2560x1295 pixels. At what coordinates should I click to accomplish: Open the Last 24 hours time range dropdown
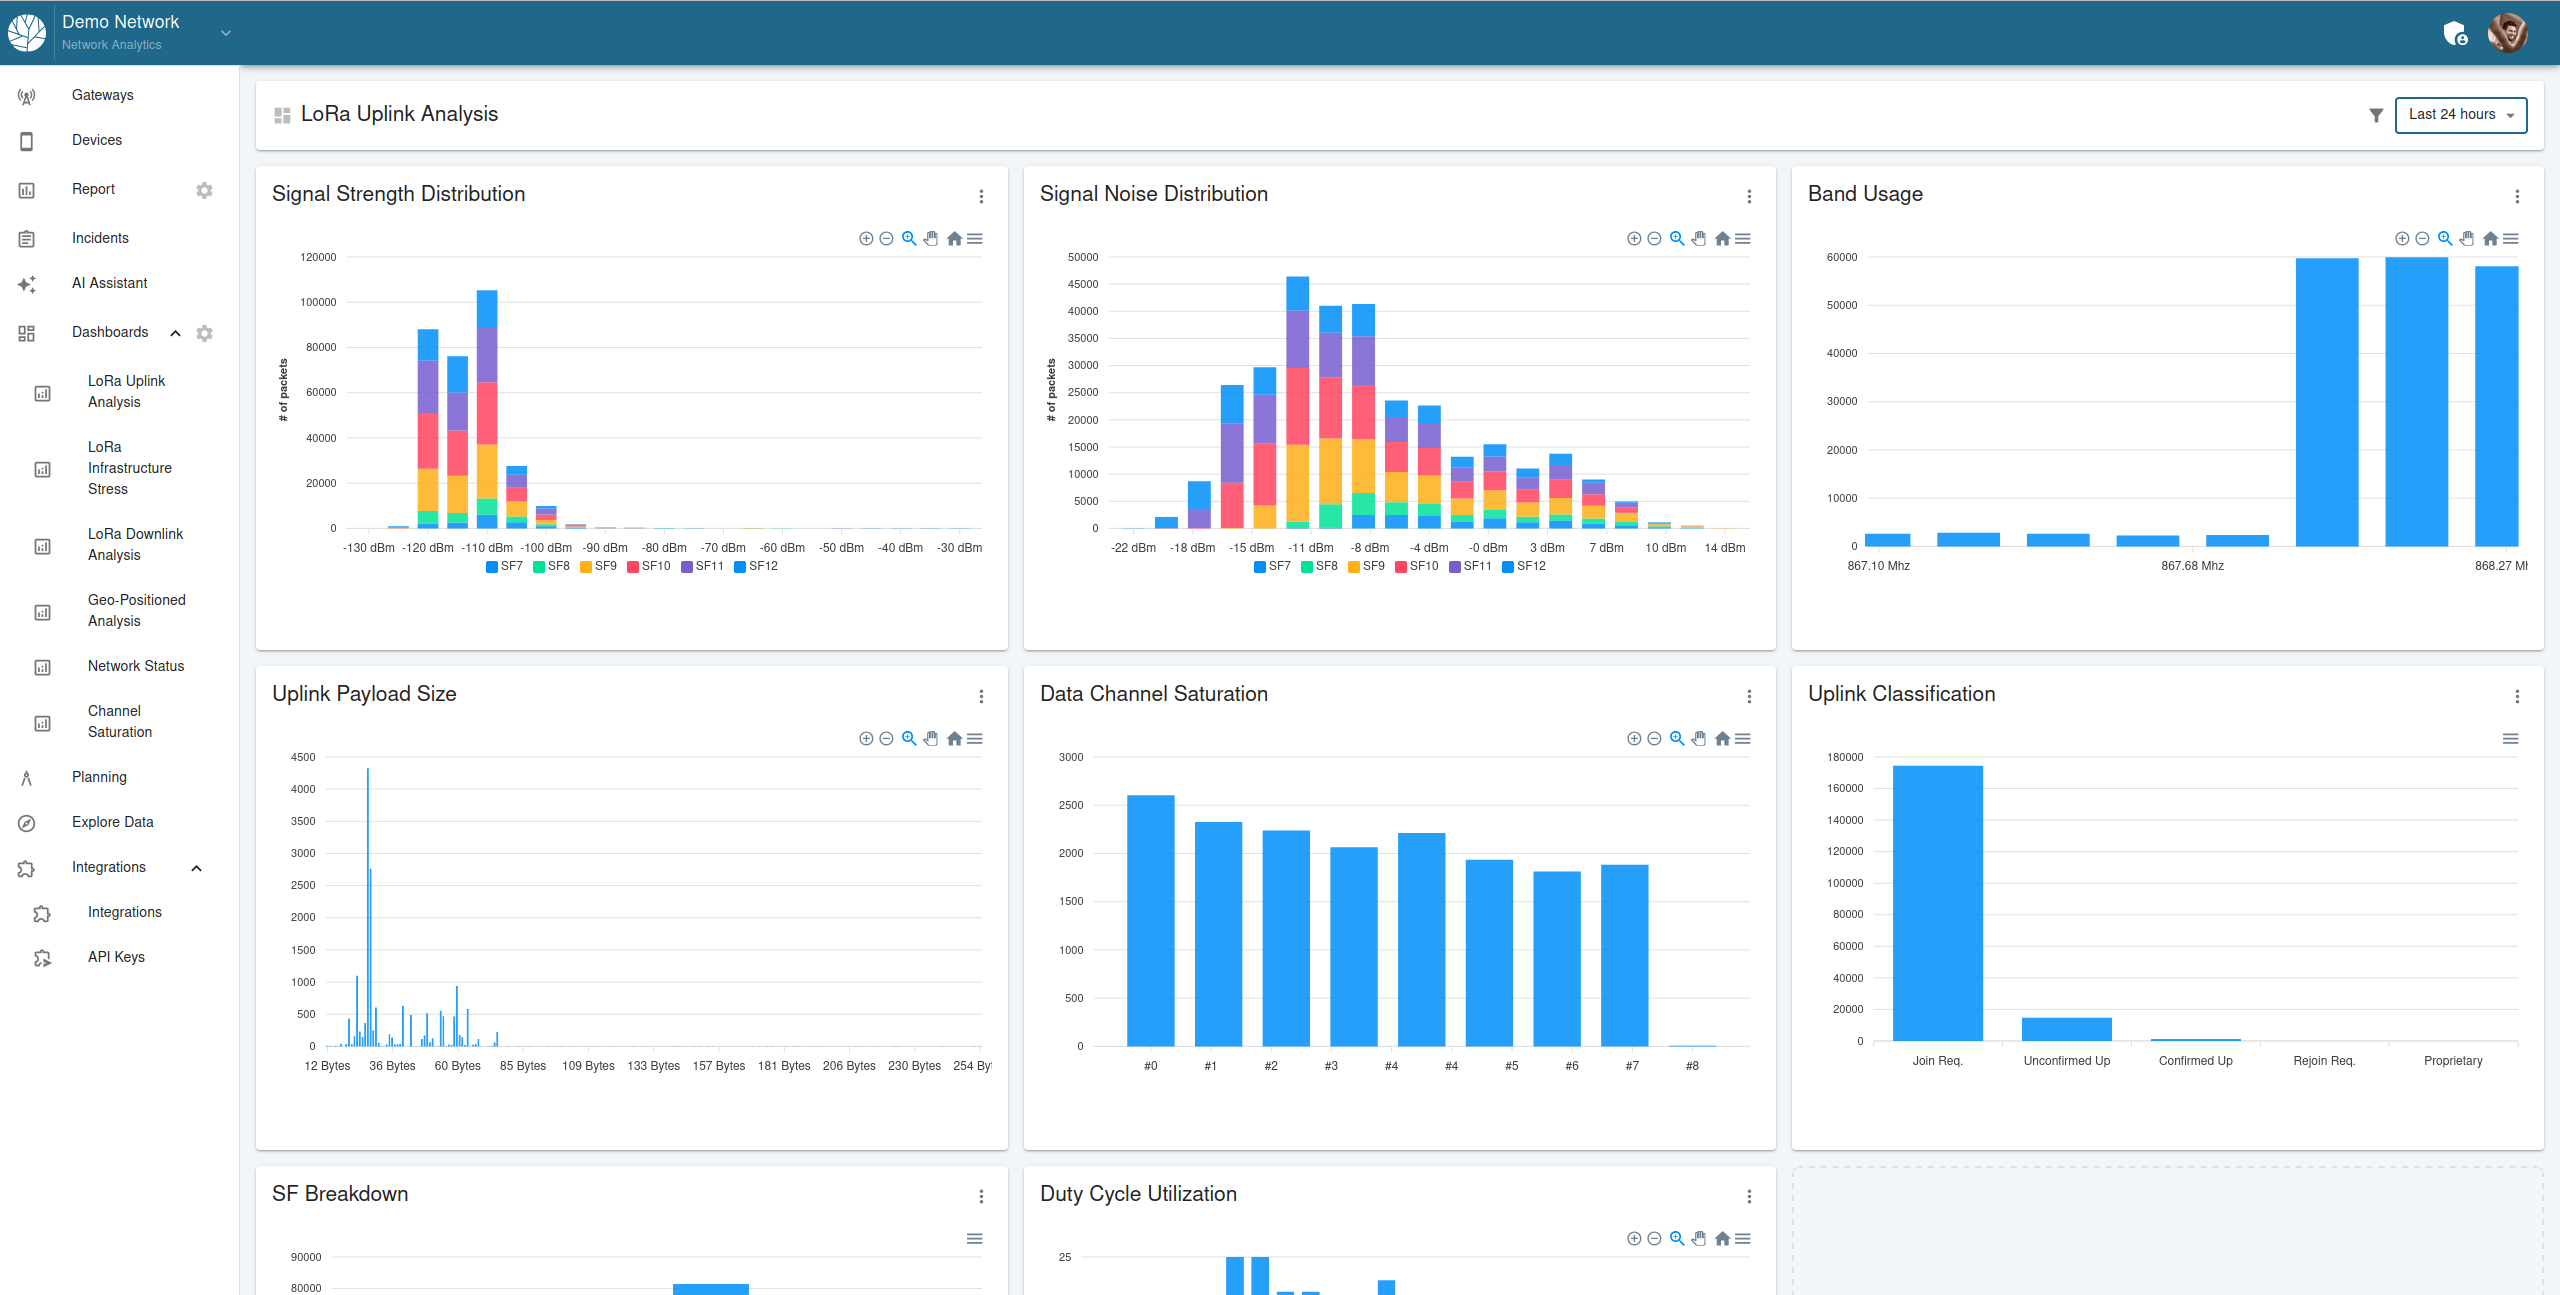pos(2460,115)
